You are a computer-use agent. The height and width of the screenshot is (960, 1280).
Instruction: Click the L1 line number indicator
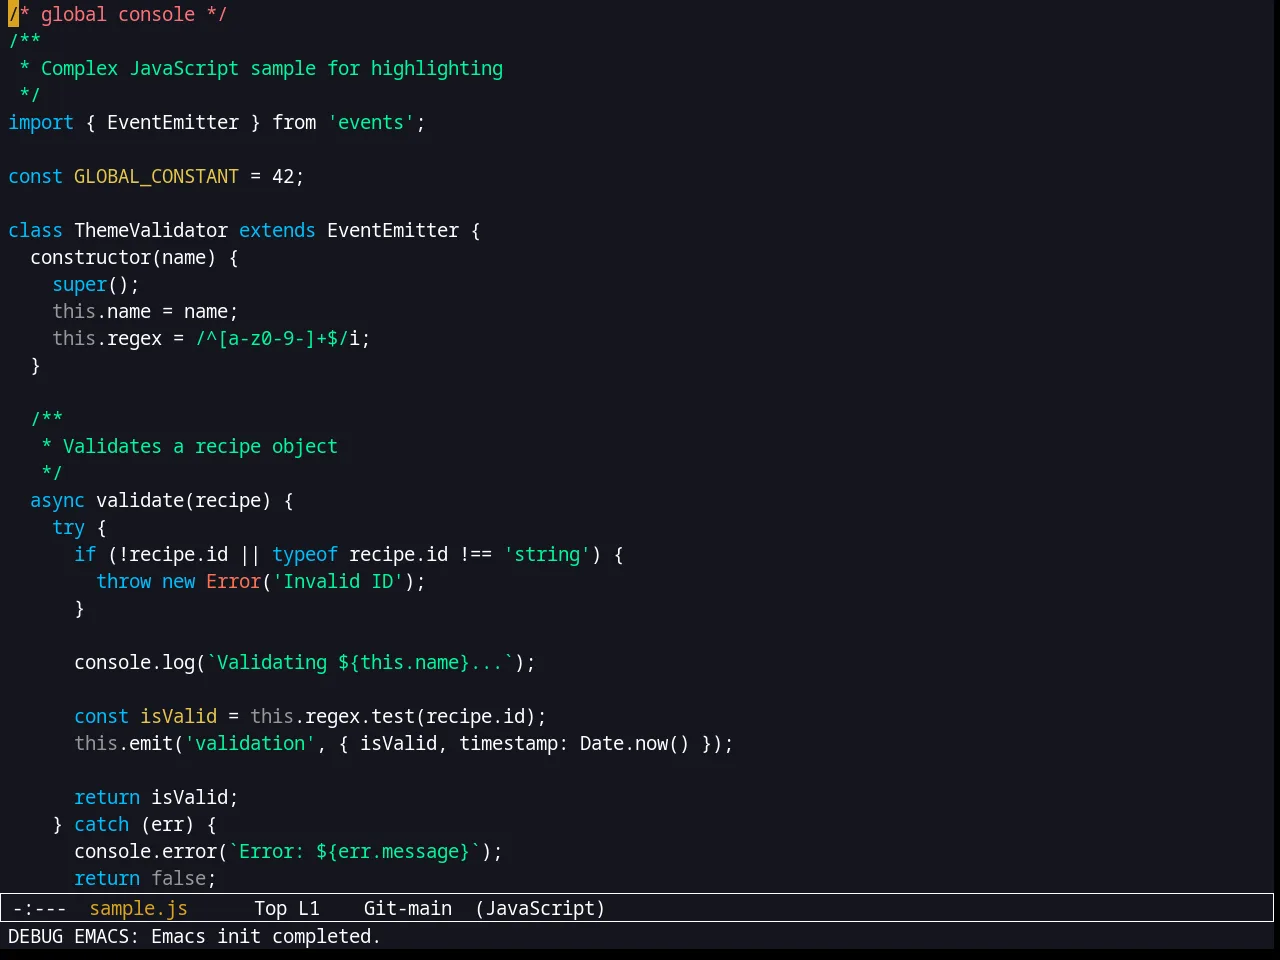pyautogui.click(x=309, y=908)
